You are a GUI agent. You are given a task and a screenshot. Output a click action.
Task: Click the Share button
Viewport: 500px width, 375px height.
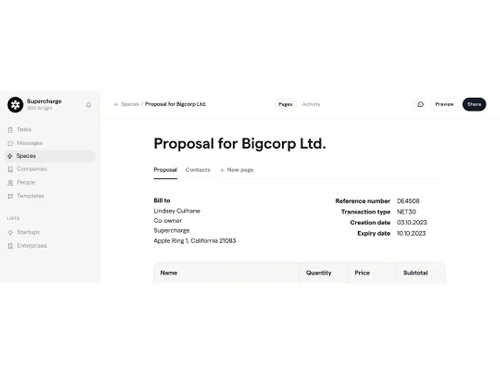pos(474,104)
